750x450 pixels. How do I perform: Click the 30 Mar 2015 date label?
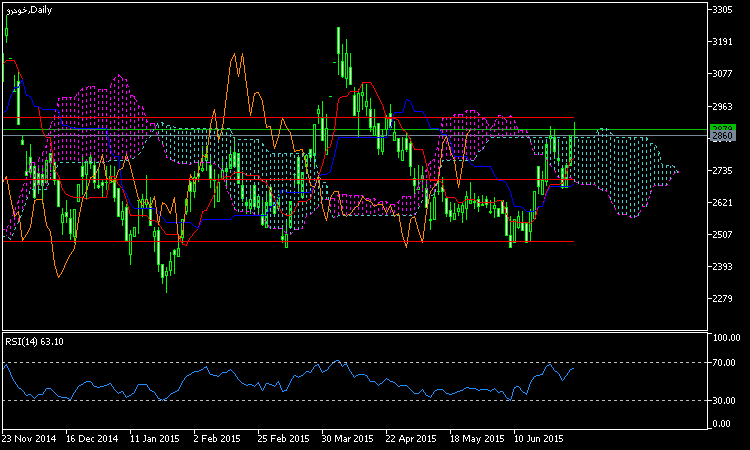click(347, 439)
